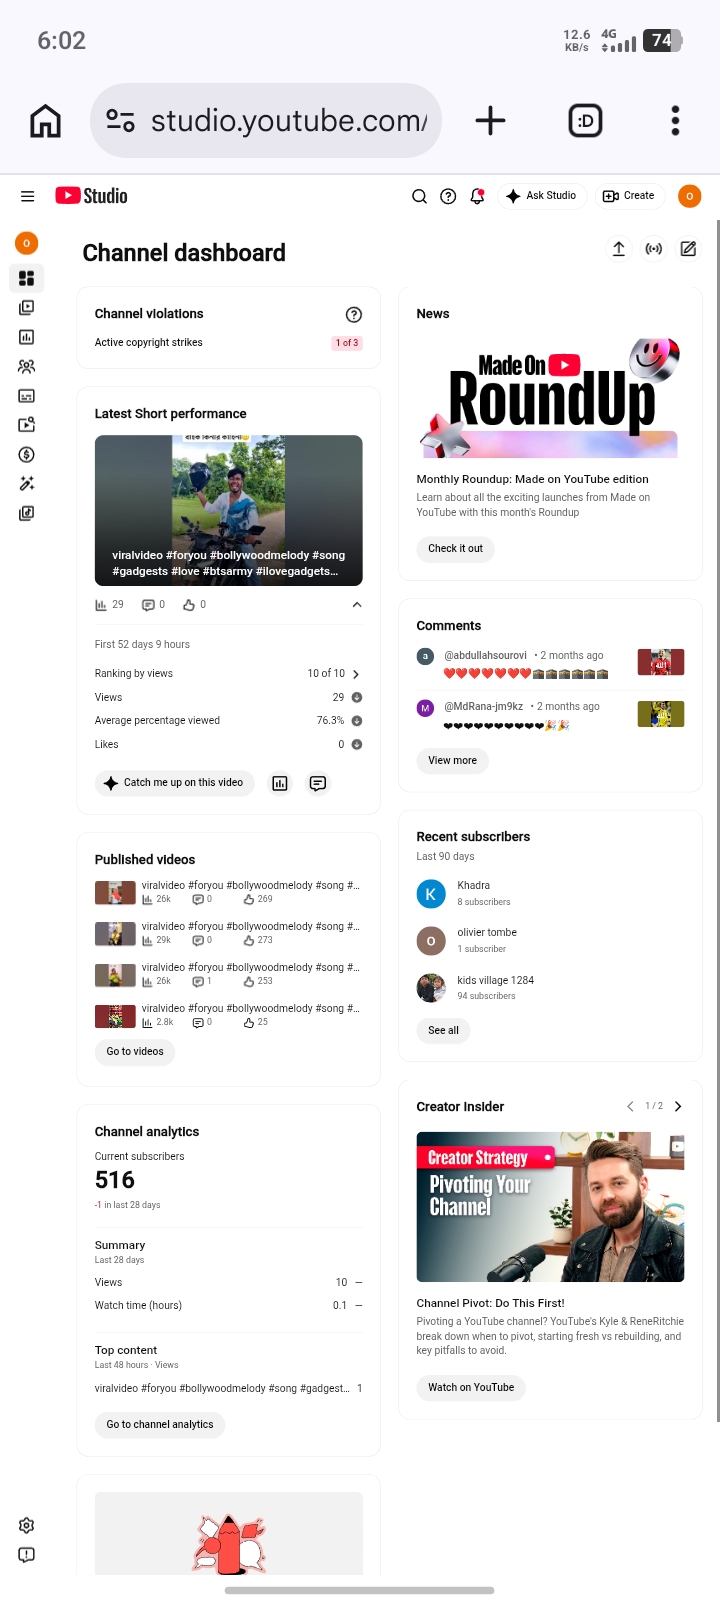Click Check it out button
The image size is (720, 1608).
click(455, 548)
